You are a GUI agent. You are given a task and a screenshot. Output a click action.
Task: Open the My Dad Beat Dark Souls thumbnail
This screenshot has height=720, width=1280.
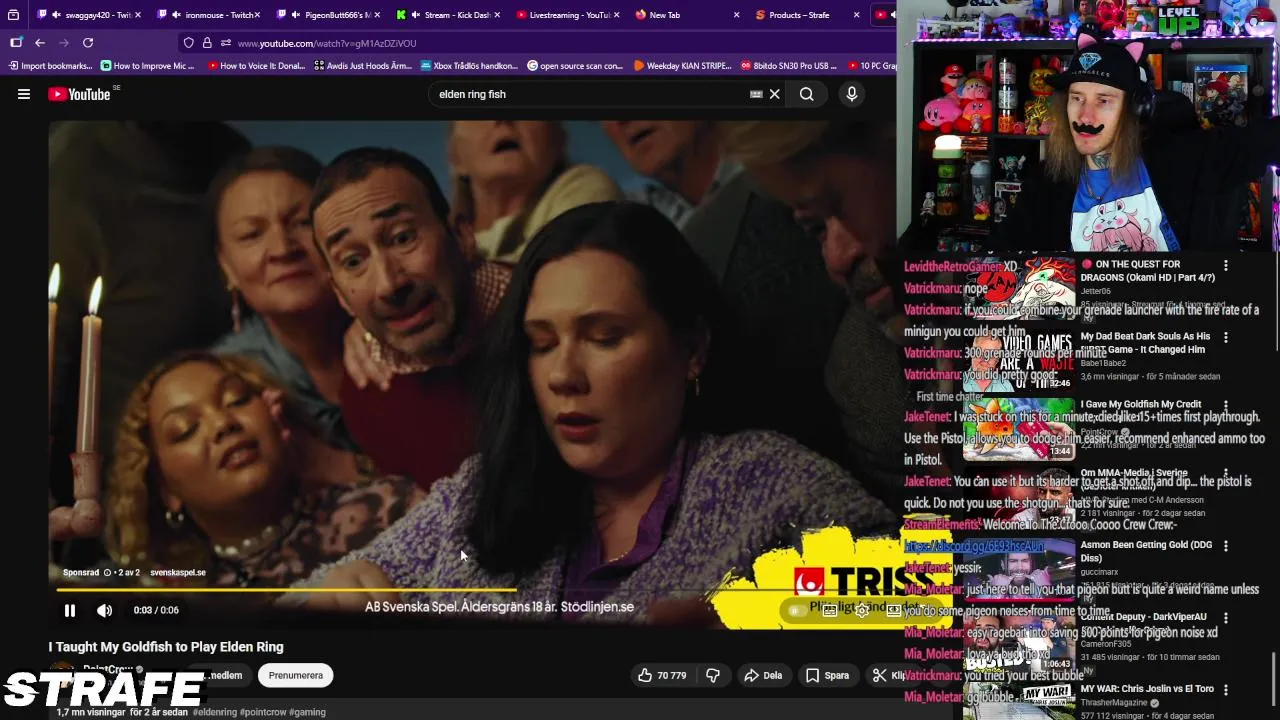(x=1019, y=361)
